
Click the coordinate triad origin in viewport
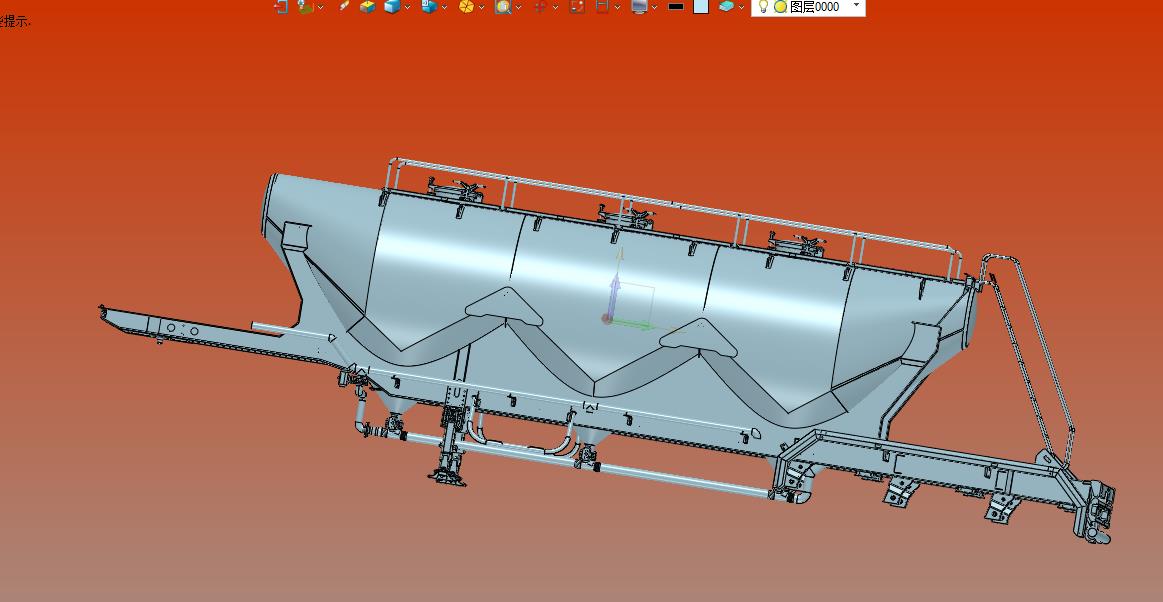pos(607,319)
